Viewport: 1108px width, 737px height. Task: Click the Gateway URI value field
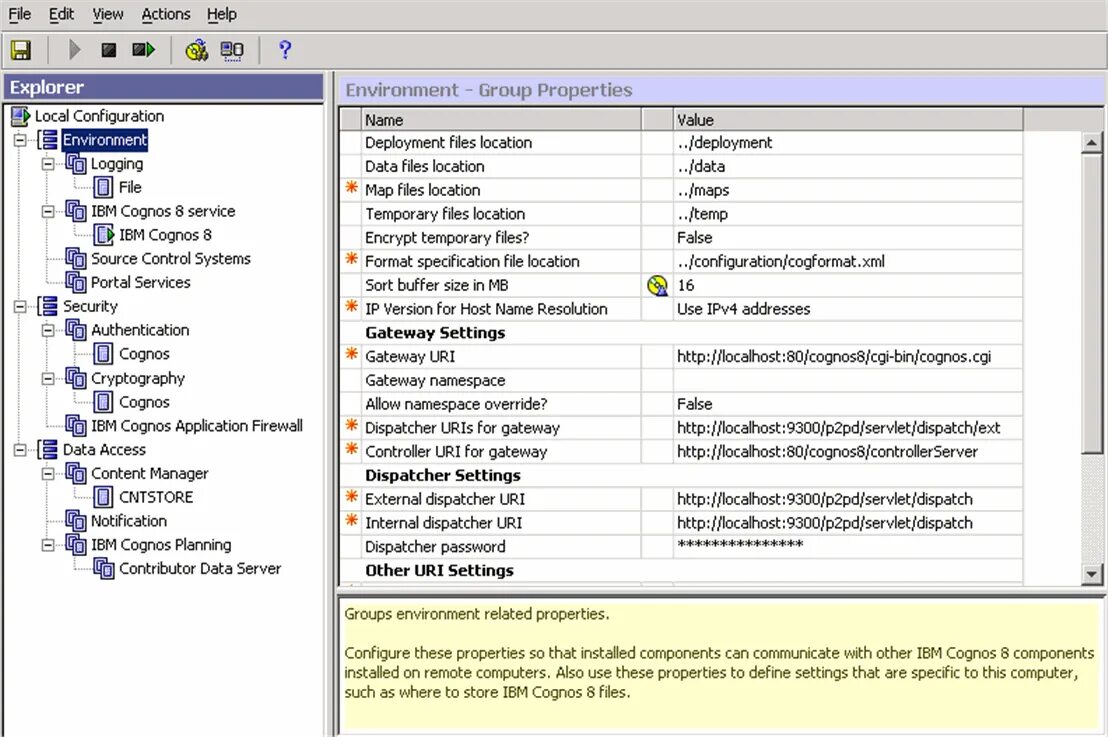pos(848,357)
